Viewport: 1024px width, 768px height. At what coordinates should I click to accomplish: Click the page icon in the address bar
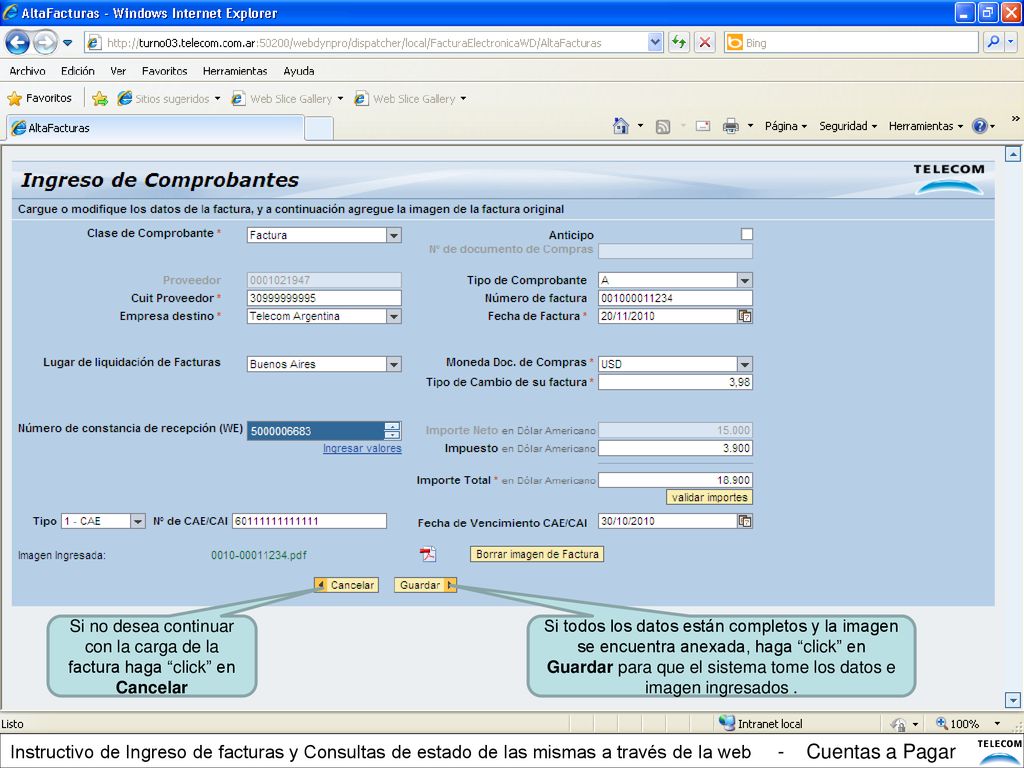[95, 43]
